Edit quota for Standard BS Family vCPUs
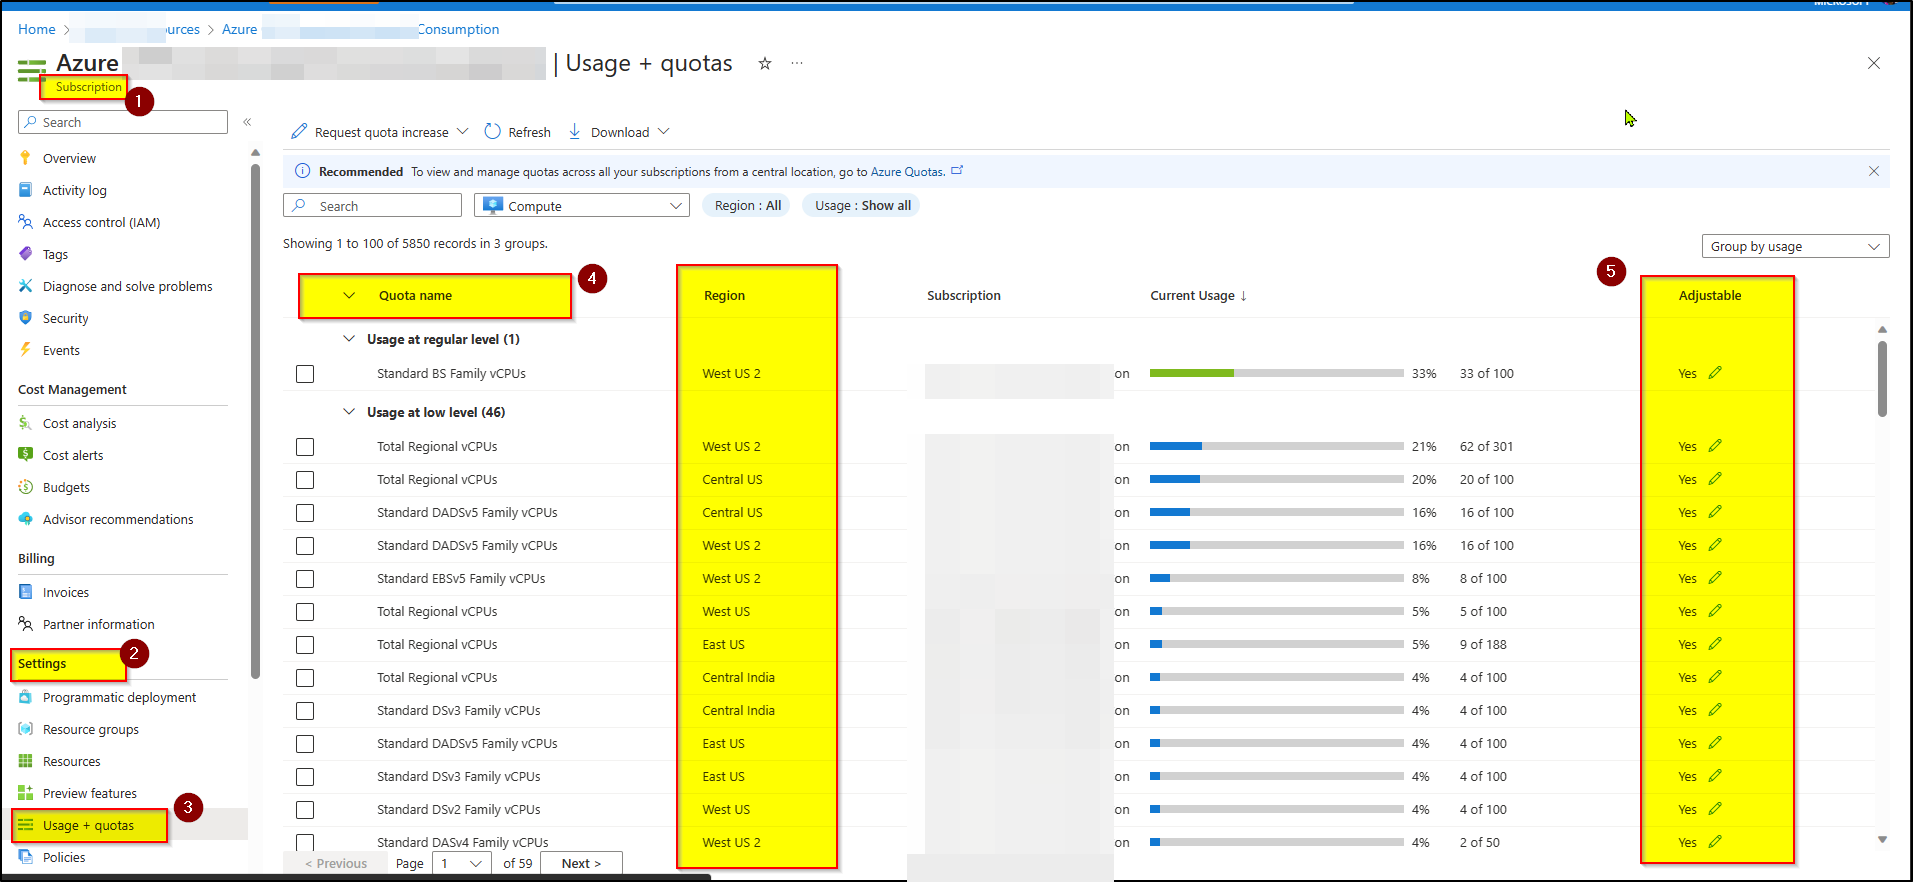This screenshot has height=882, width=1913. [1715, 373]
